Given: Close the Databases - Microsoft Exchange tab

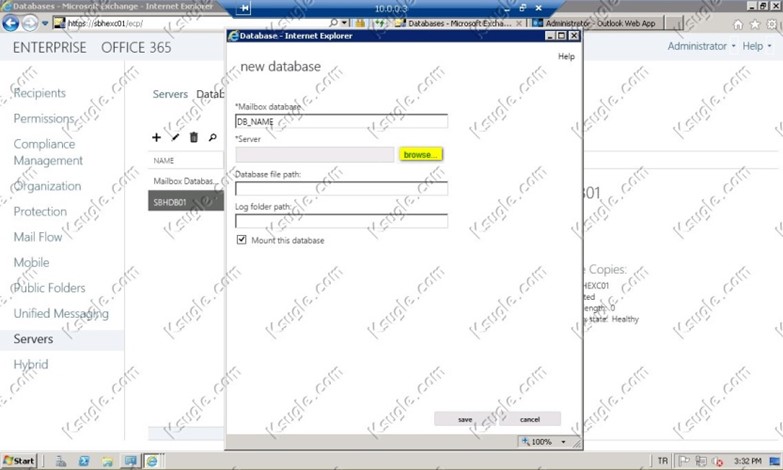Looking at the screenshot, I should [x=519, y=23].
